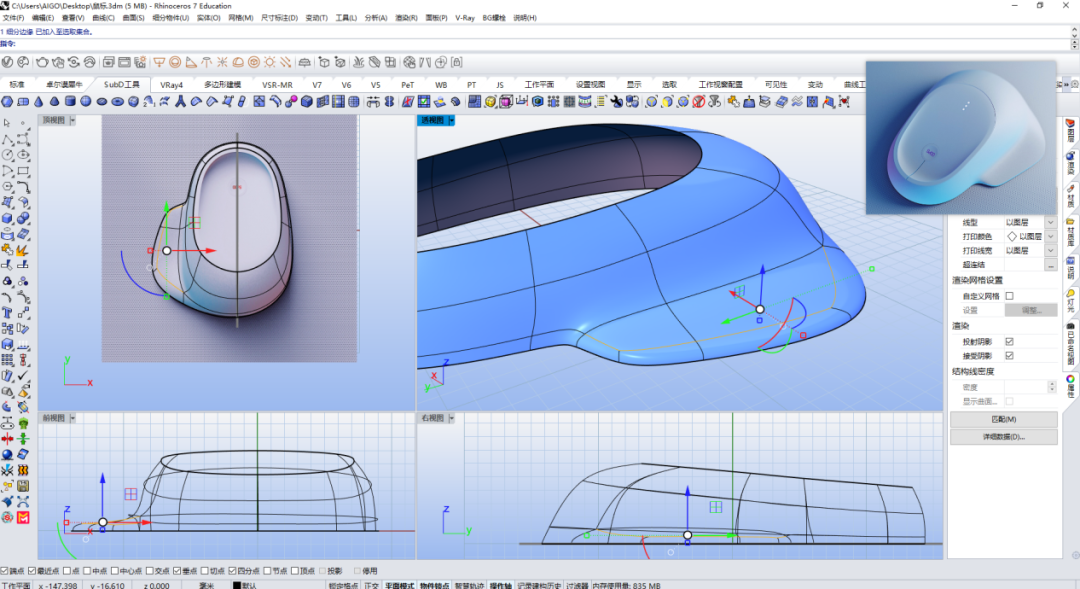Viewport: 1080px width, 589px height.
Task: Open 右视图 right viewport dropdown arrow
Action: [451, 418]
